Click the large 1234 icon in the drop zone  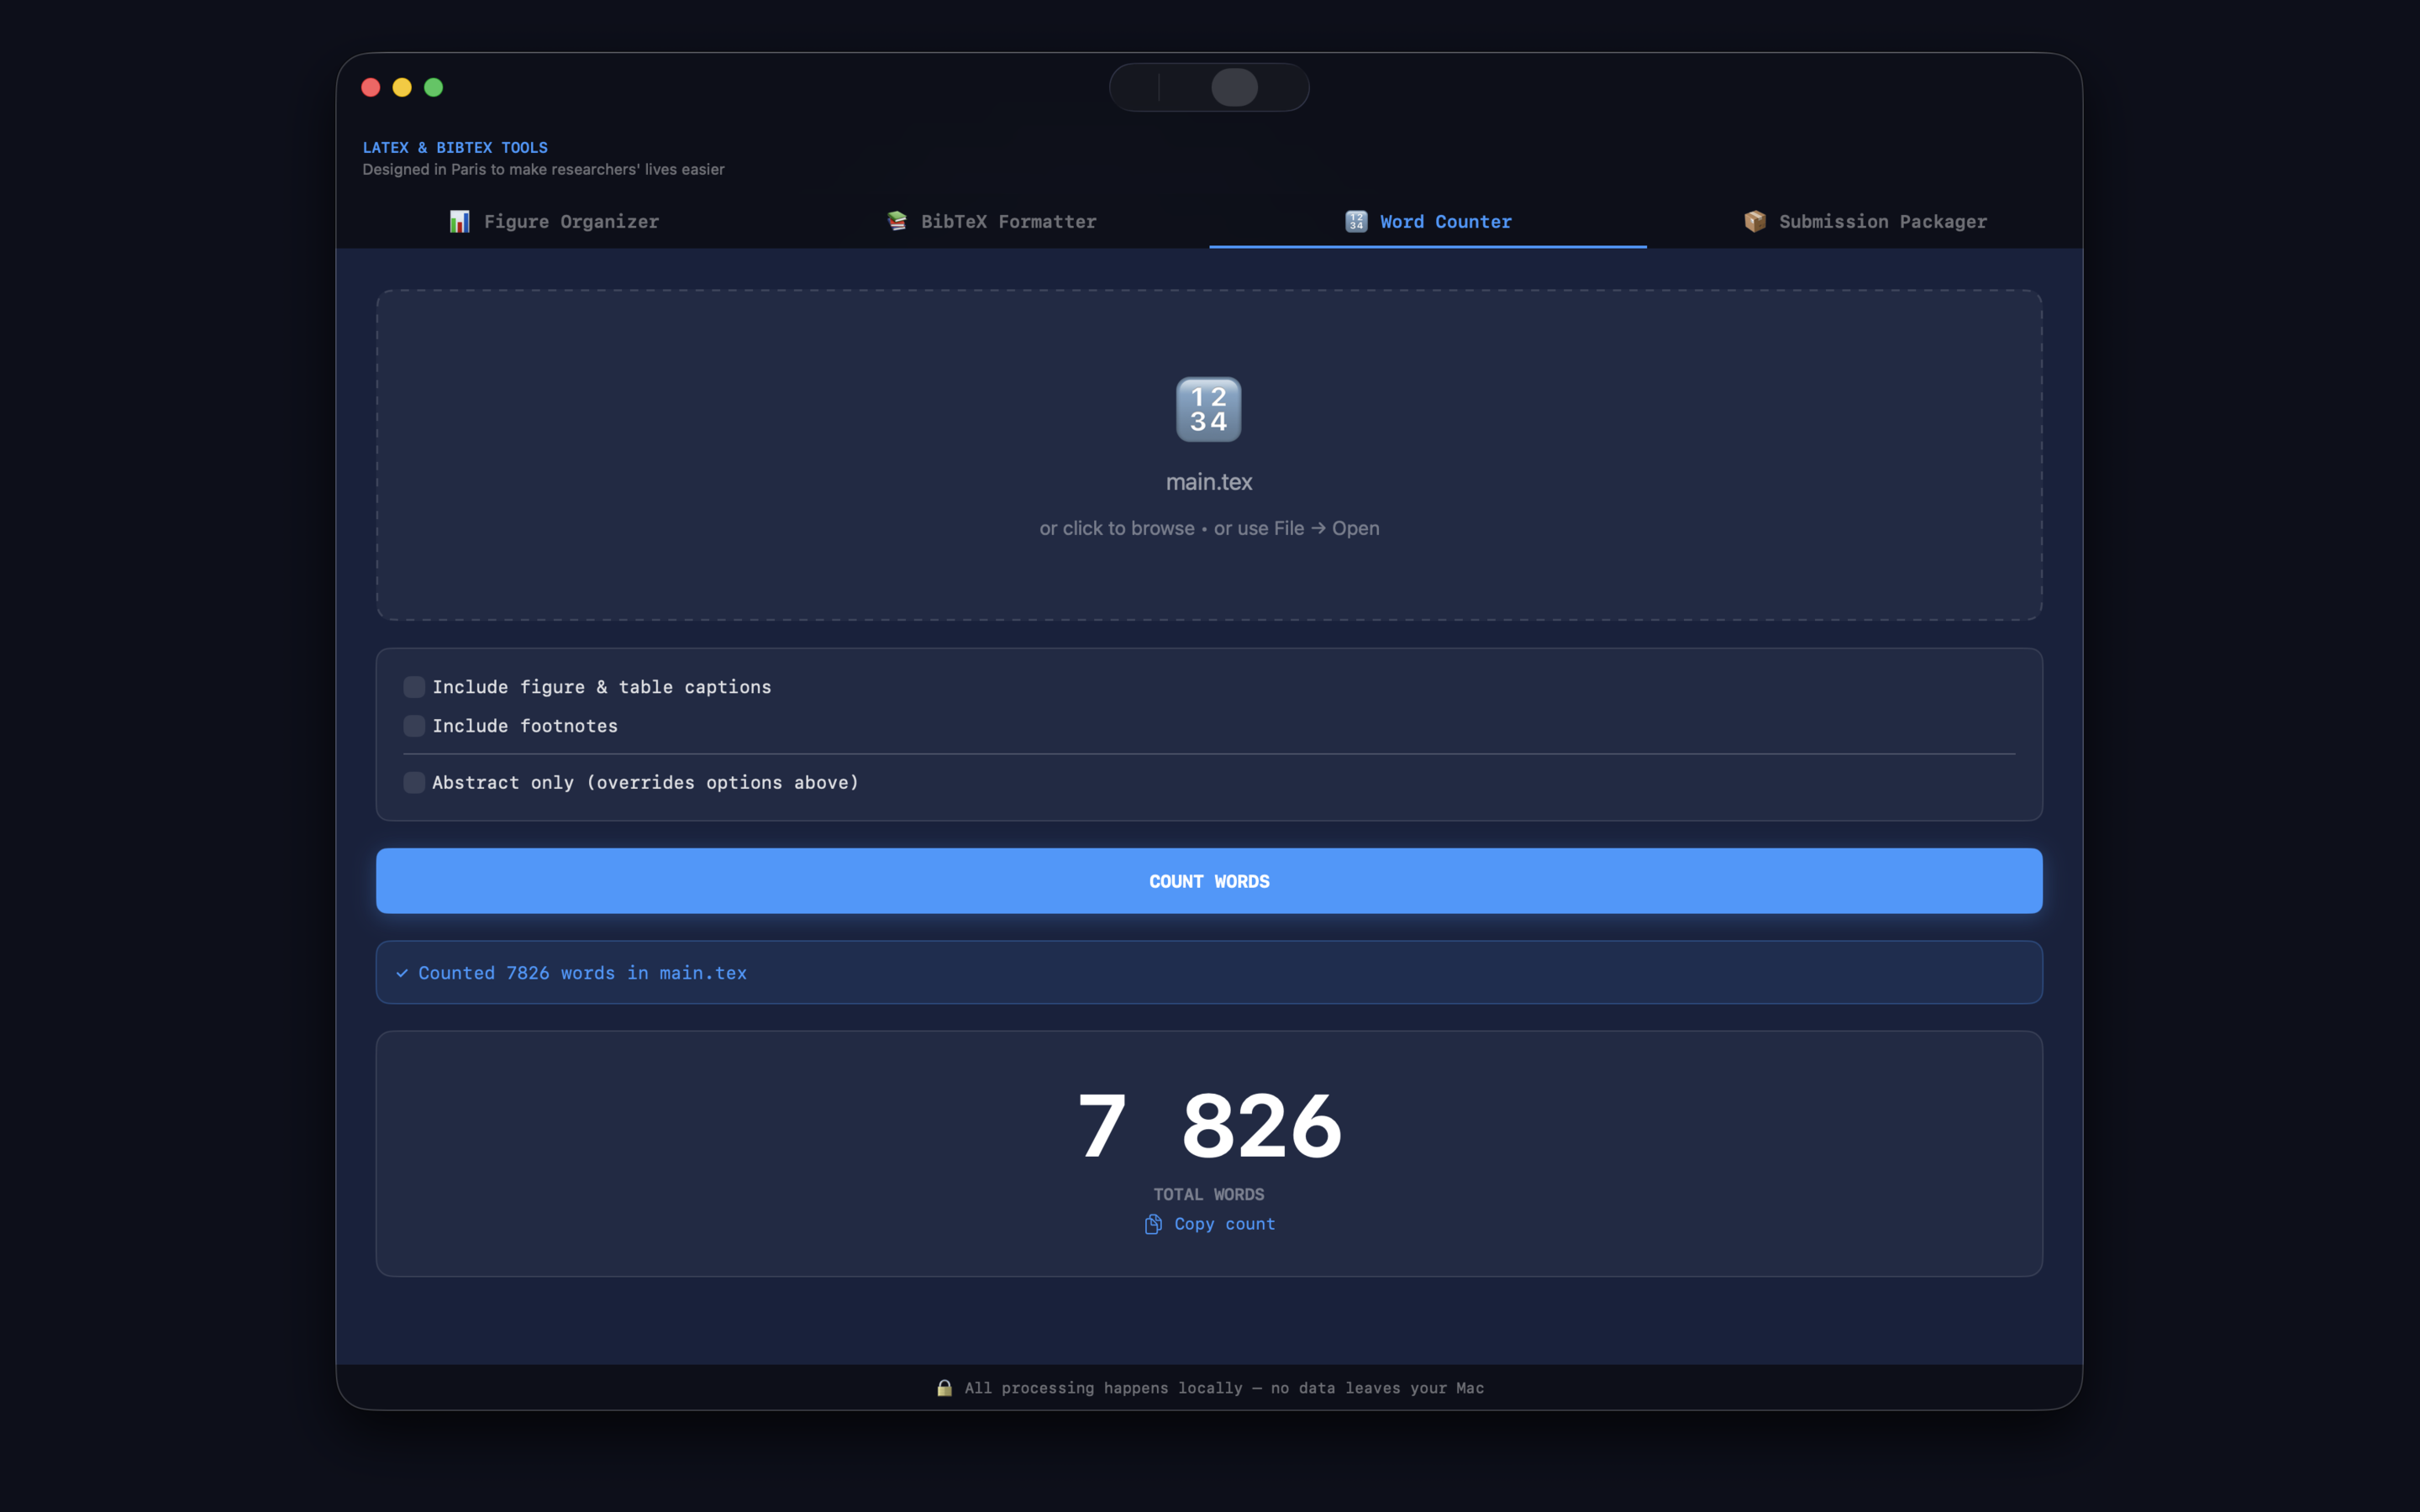[1209, 409]
